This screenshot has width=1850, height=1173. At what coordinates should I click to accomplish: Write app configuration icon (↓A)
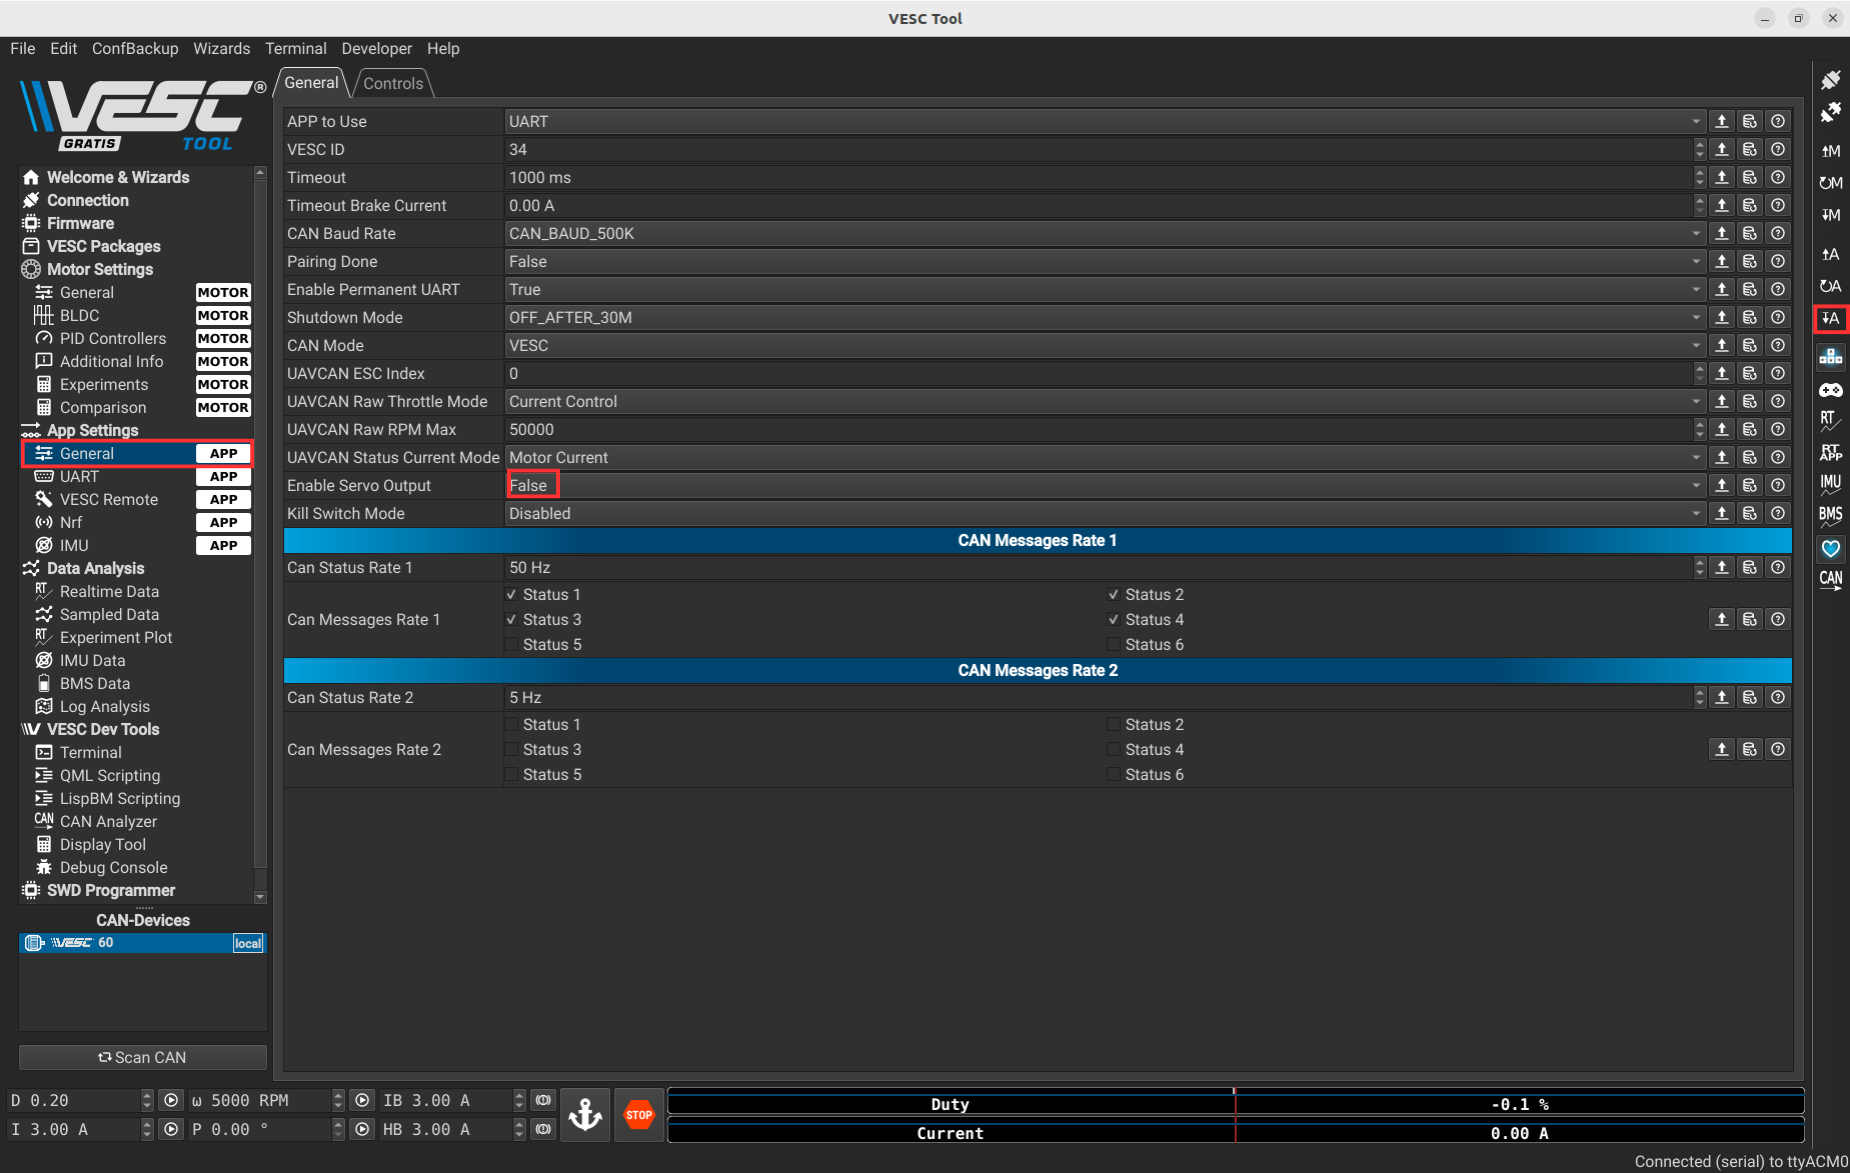pos(1830,319)
